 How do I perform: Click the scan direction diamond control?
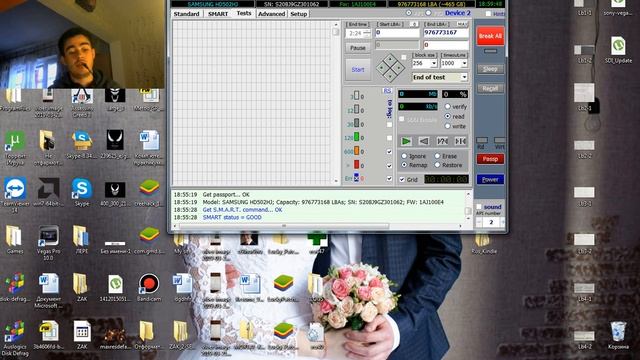pyautogui.click(x=390, y=68)
